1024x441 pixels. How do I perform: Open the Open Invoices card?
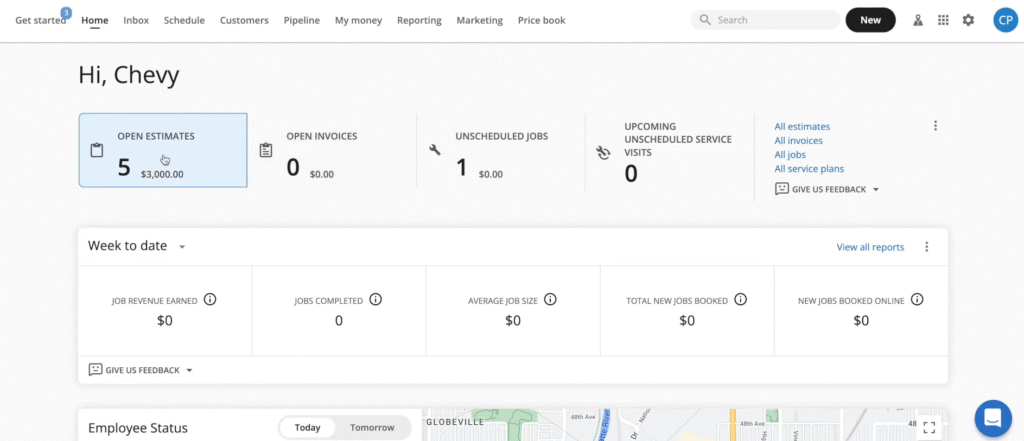[x=332, y=150]
